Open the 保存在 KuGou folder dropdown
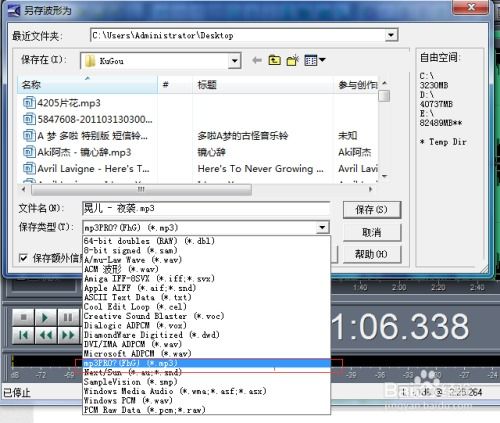 click(x=234, y=61)
